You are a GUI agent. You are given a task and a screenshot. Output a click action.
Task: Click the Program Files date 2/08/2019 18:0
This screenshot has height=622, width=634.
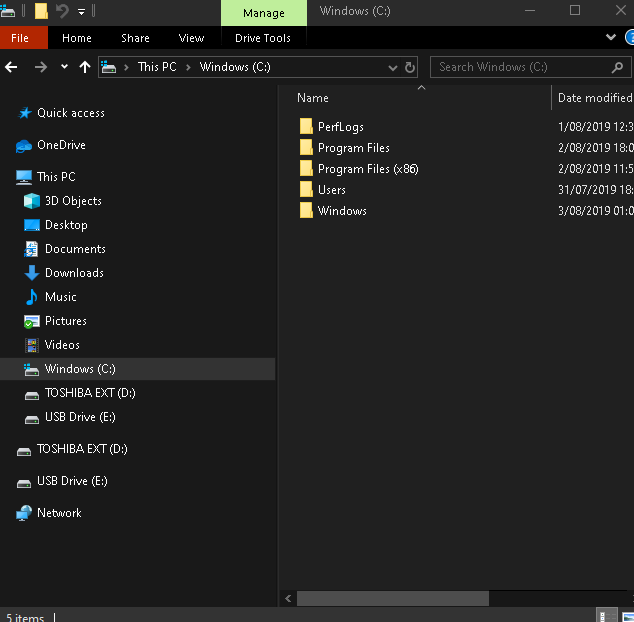tap(596, 148)
